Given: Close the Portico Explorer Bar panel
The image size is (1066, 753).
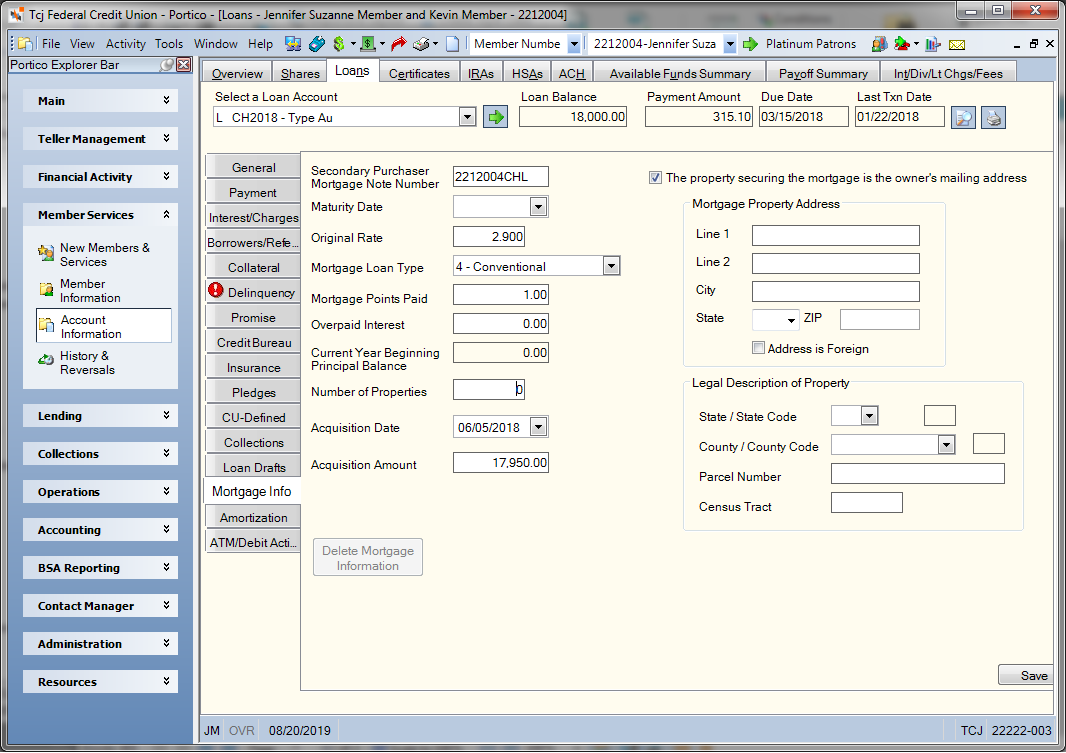Looking at the screenshot, I should point(184,65).
